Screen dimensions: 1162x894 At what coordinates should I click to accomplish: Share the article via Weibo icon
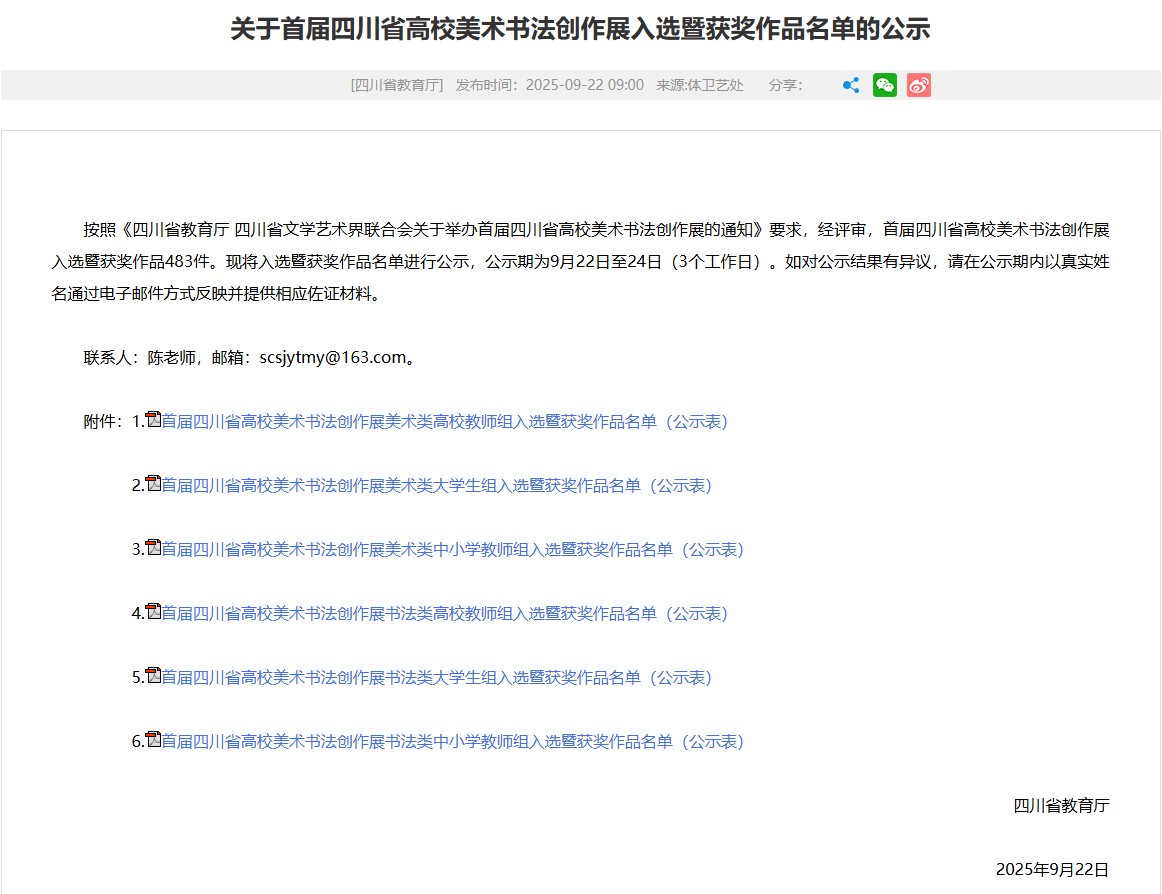coord(919,85)
